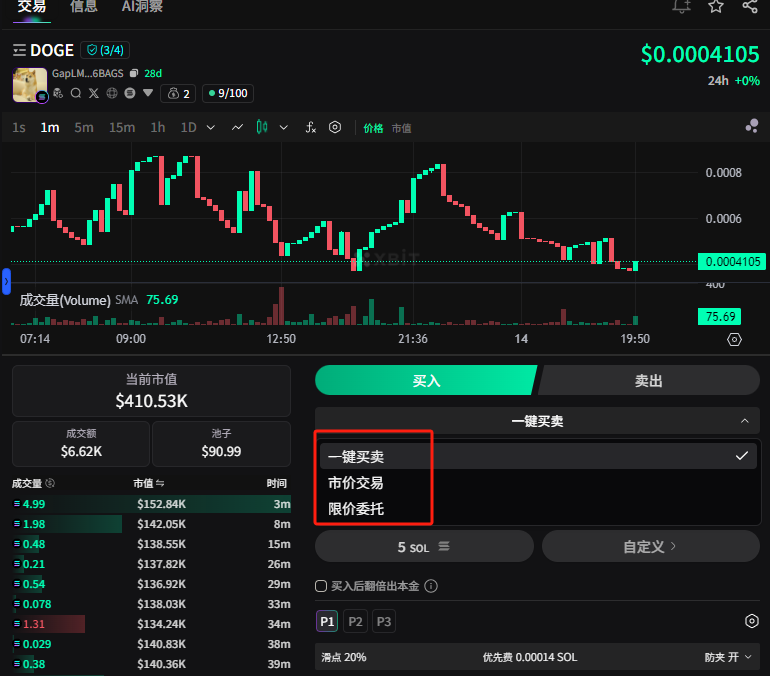Expand the chart type dropdown chevron

[x=283, y=128]
